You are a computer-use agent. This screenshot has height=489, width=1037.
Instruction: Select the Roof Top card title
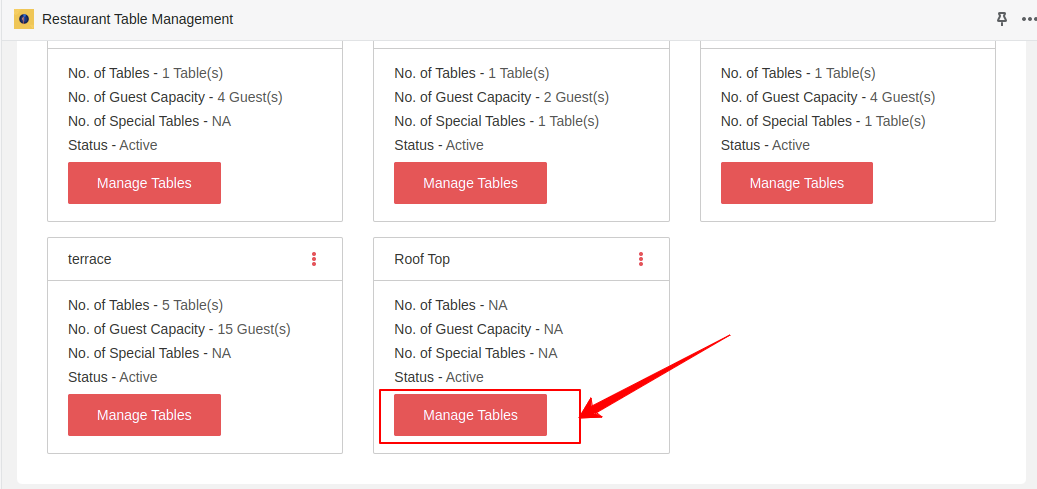coord(422,259)
